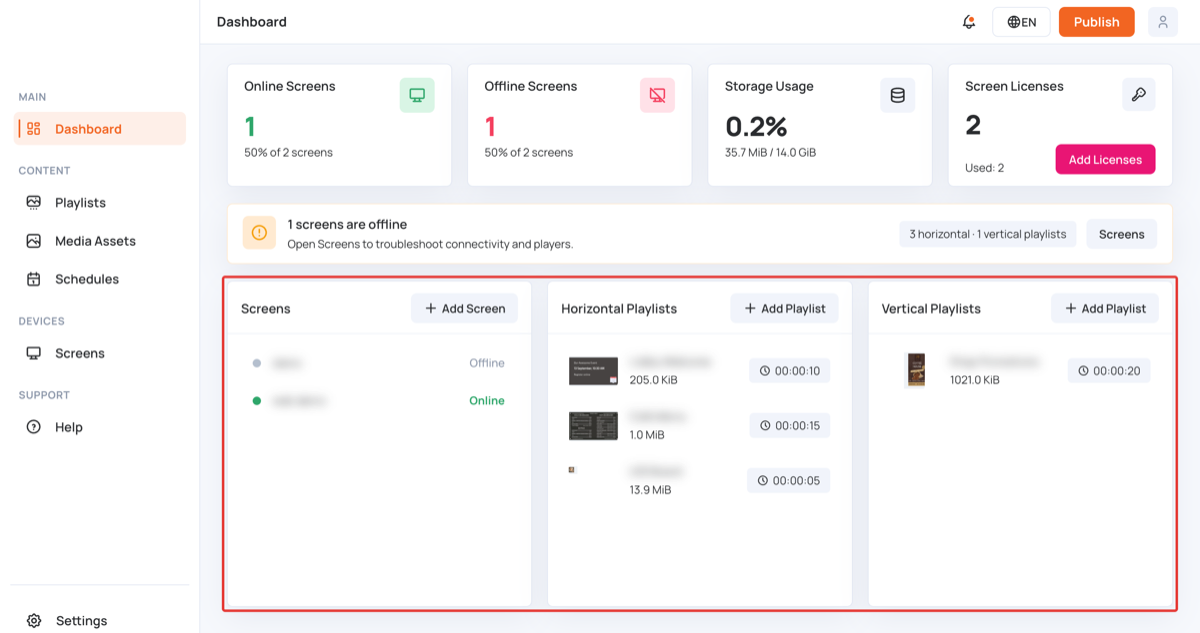Click the gray offline status dot

click(x=257, y=363)
